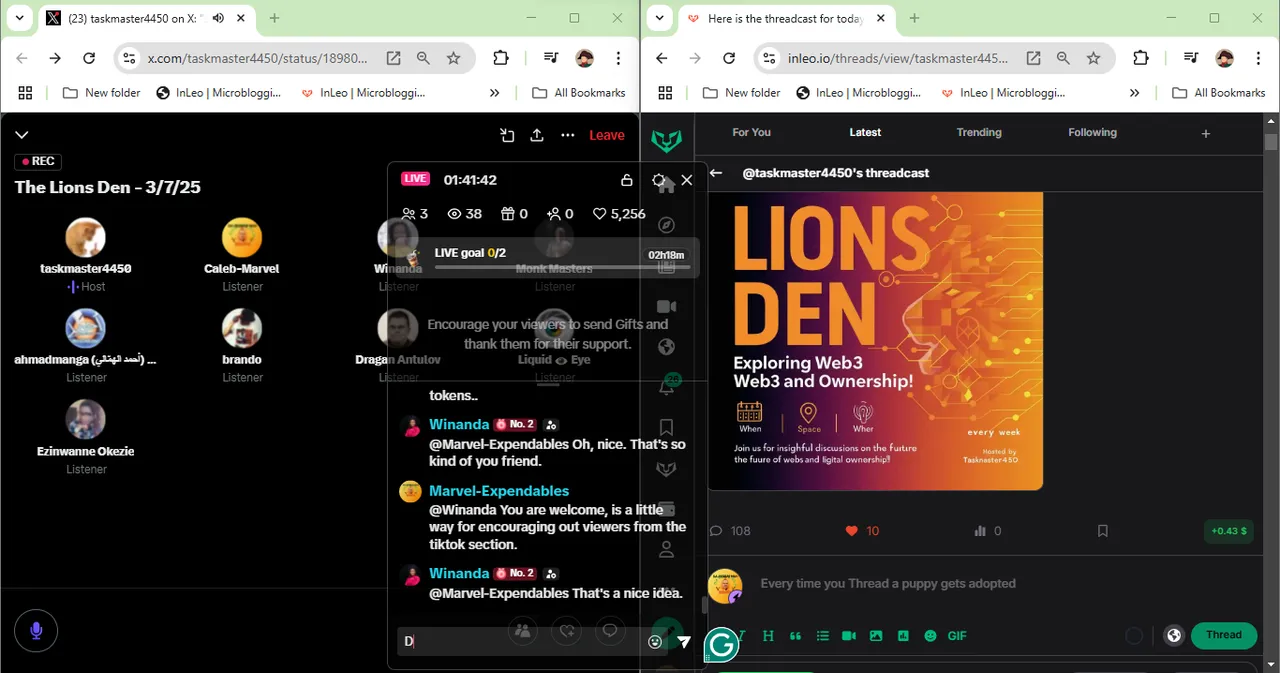Viewport: 1280px width, 673px height.
Task: Add a GIF to the thread
Action: click(957, 636)
